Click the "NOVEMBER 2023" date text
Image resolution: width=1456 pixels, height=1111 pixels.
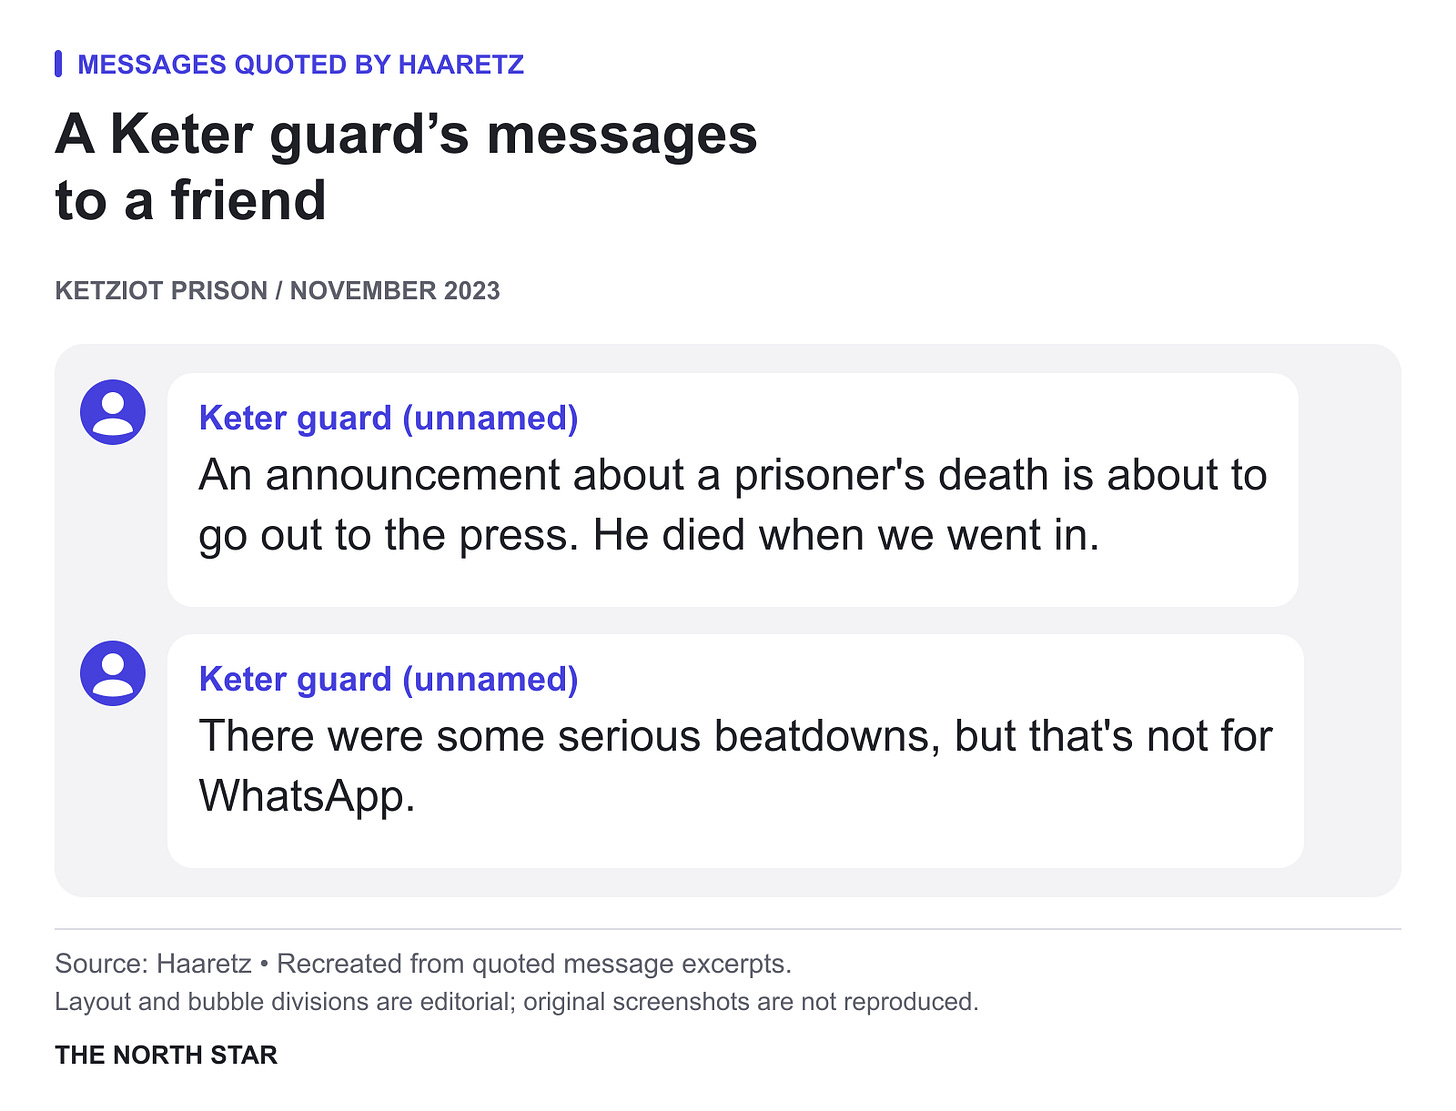[395, 291]
